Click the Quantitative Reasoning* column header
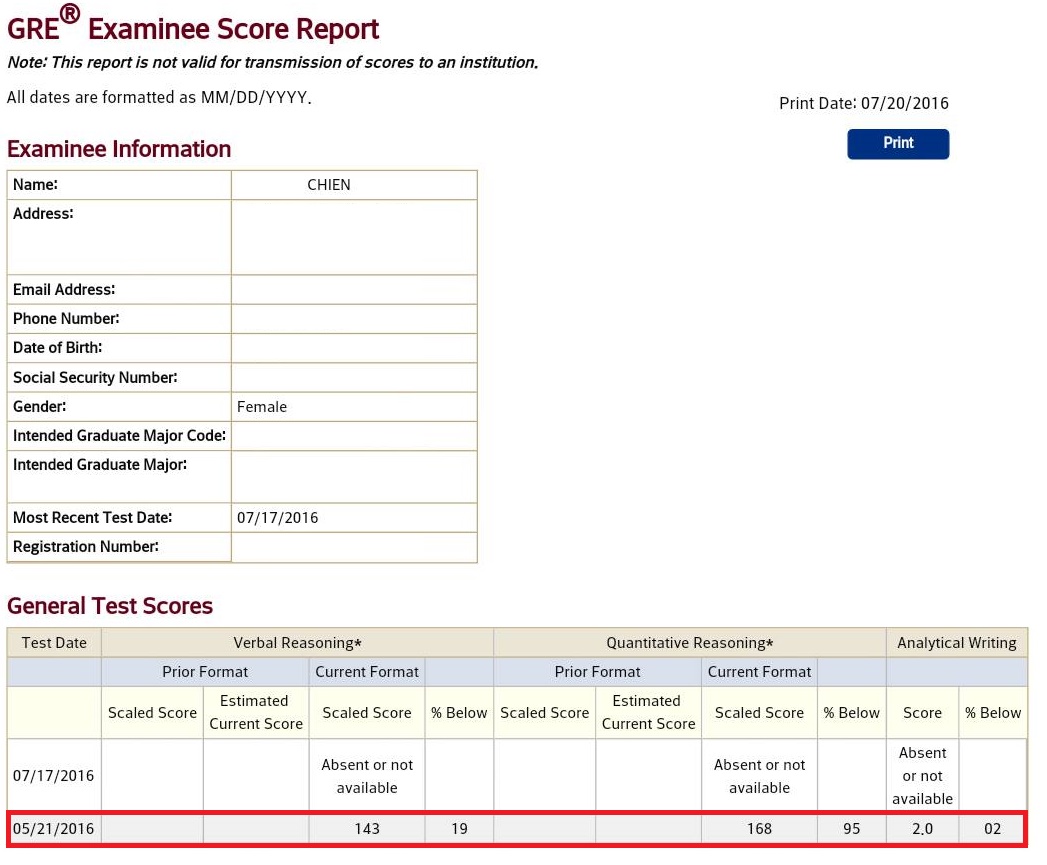 coord(690,643)
